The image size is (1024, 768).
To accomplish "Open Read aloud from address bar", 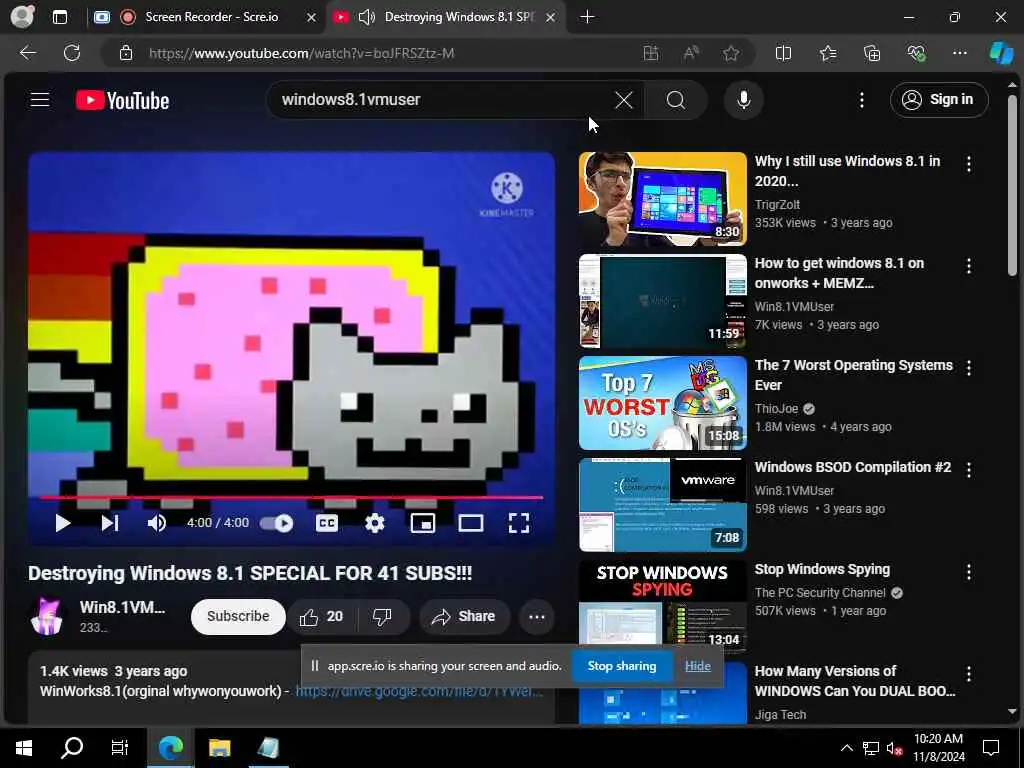I will click(691, 53).
